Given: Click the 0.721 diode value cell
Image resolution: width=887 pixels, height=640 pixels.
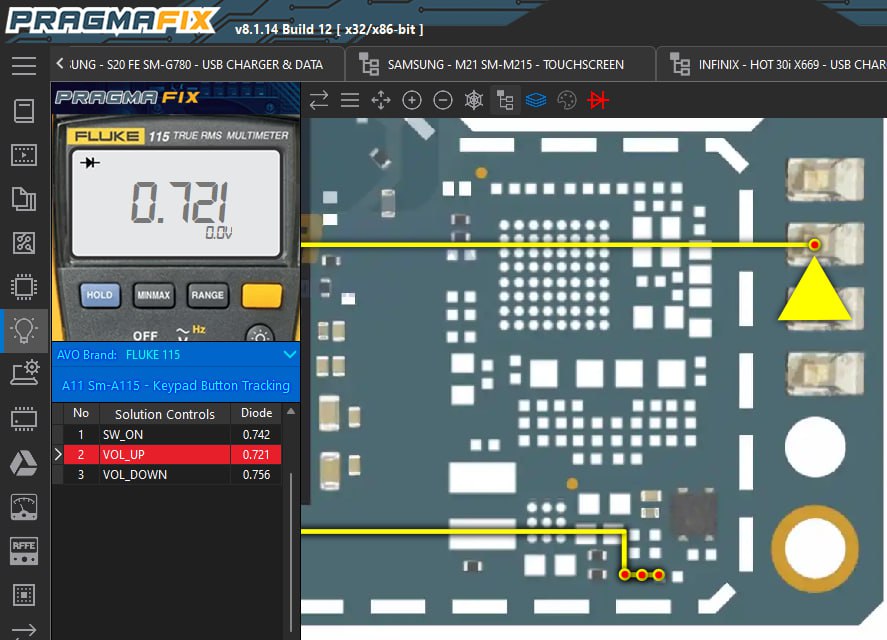Looking at the screenshot, I should click(256, 454).
